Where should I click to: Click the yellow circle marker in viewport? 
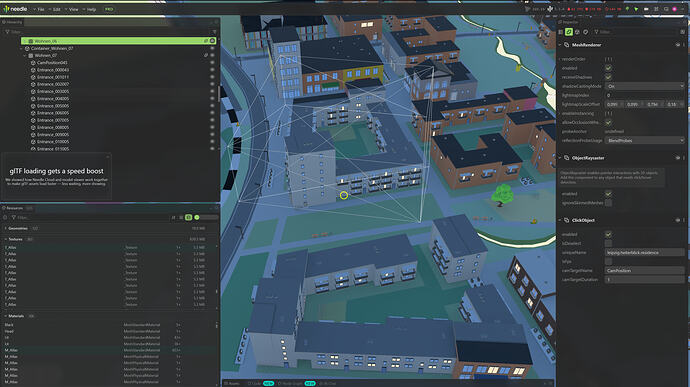click(344, 195)
